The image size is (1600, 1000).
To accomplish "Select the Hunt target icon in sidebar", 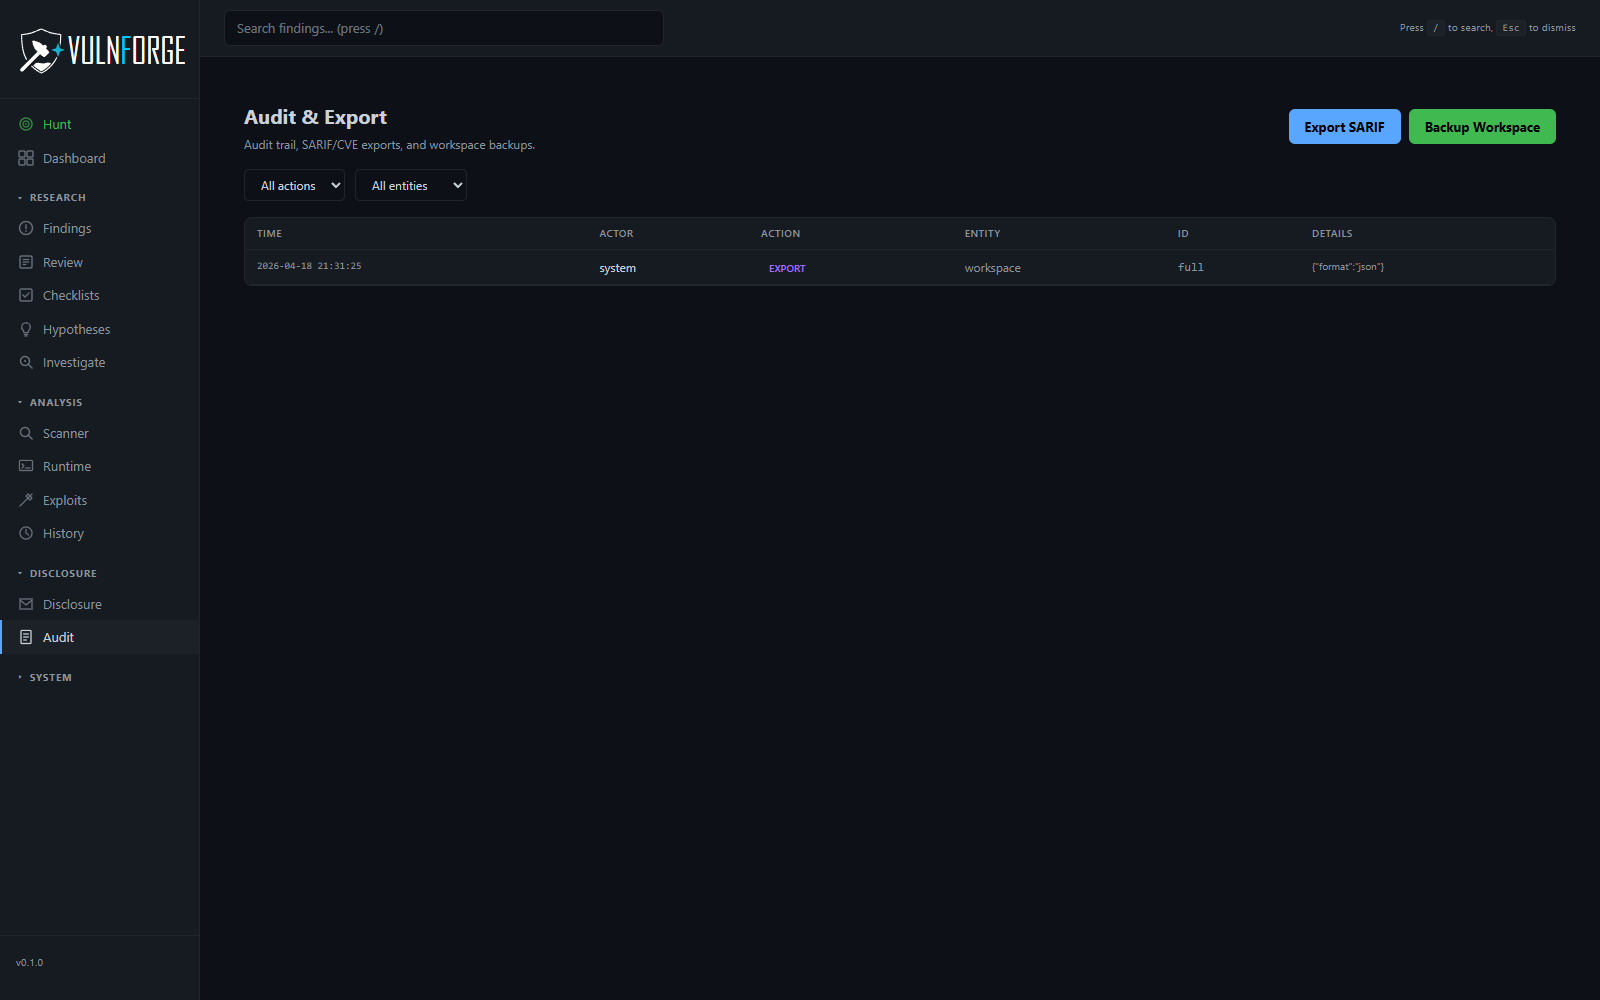I will [26, 123].
